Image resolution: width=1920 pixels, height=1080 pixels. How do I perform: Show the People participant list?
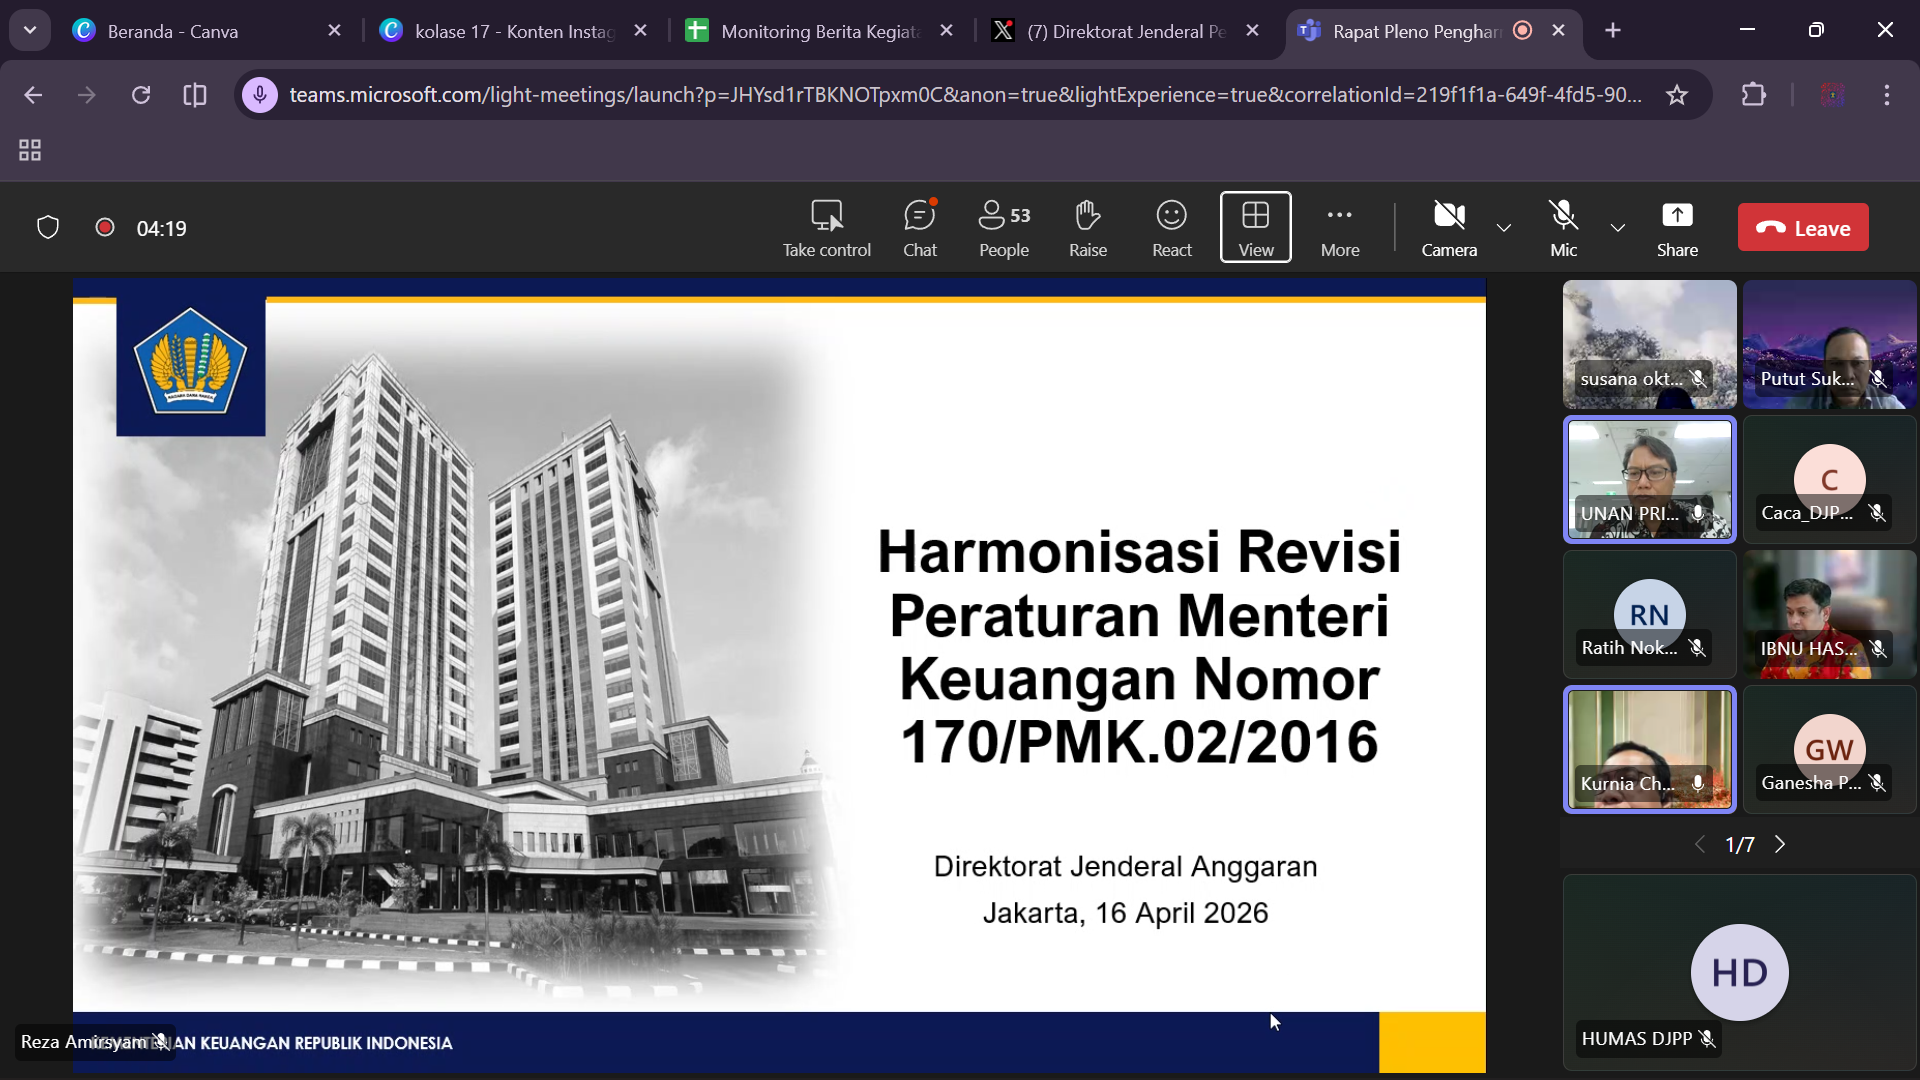point(1003,228)
